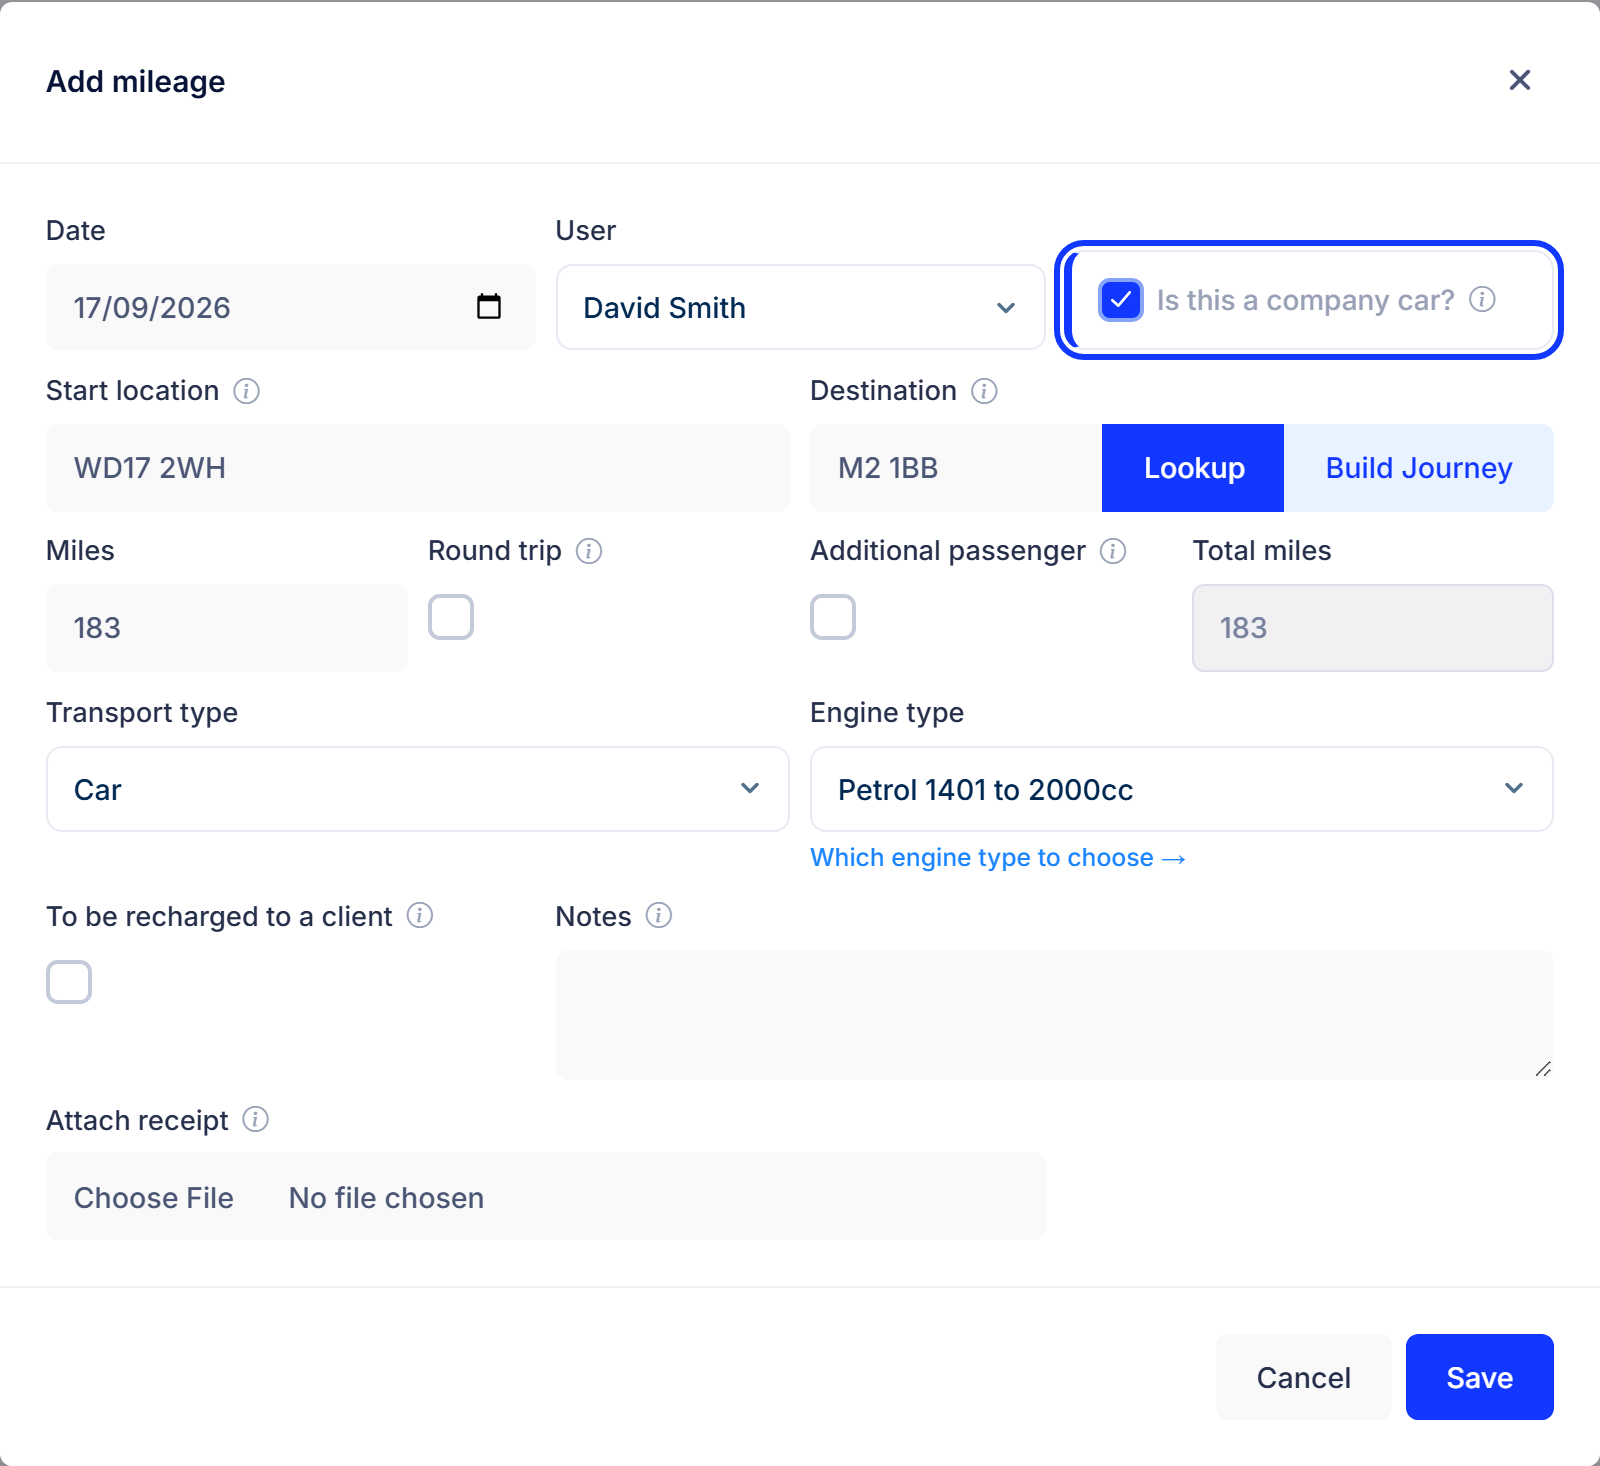Uncheck the company car checkbox
Image resolution: width=1600 pixels, height=1466 pixels.
1121,300
